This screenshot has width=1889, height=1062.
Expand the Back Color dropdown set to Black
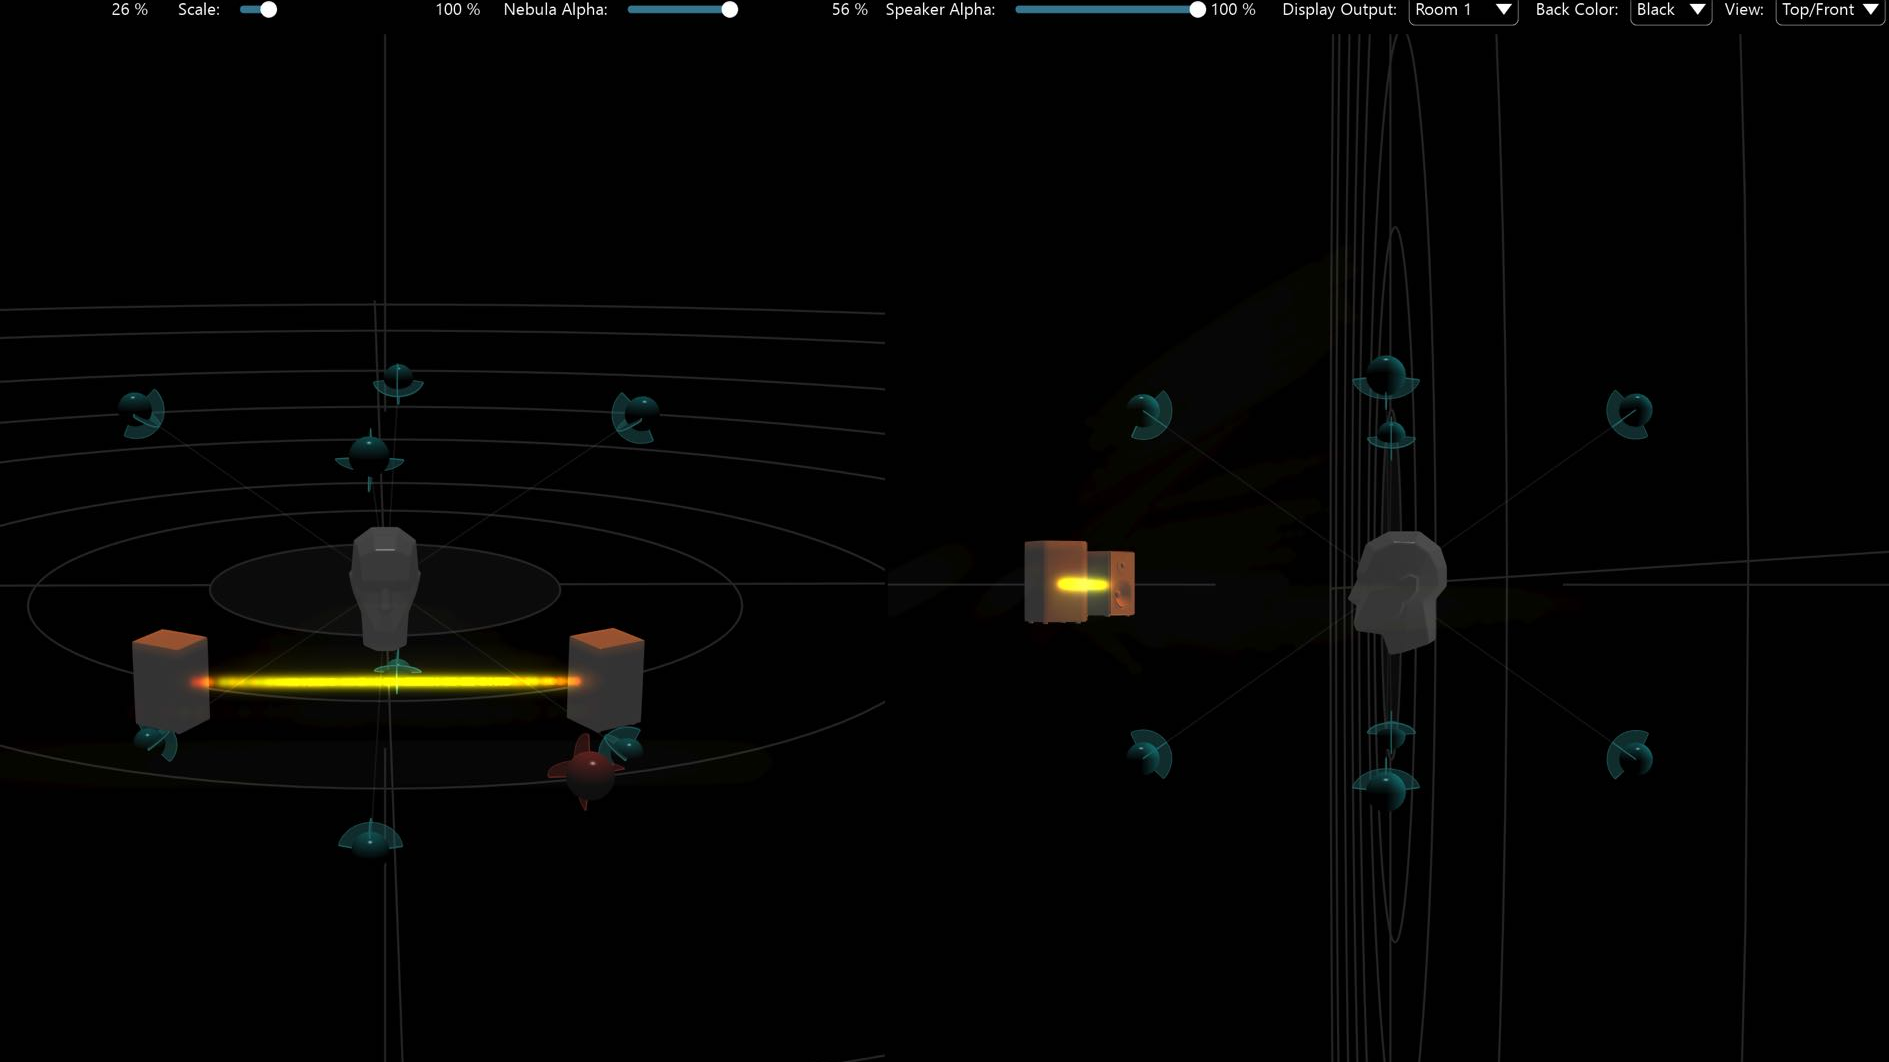pos(1670,10)
